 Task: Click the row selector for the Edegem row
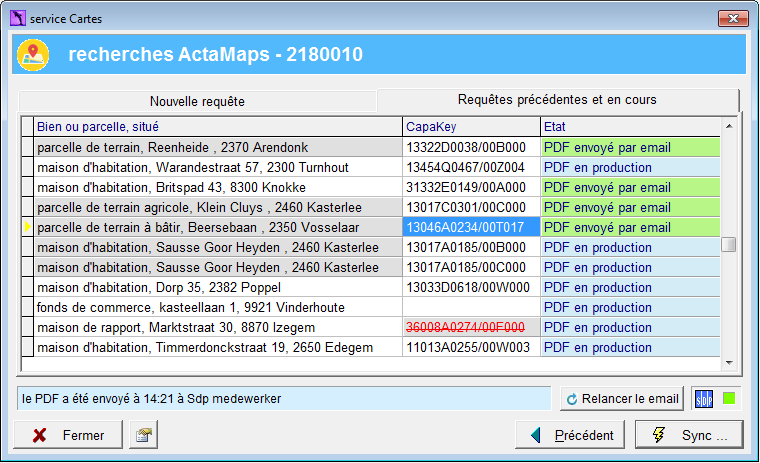[x=28, y=348]
